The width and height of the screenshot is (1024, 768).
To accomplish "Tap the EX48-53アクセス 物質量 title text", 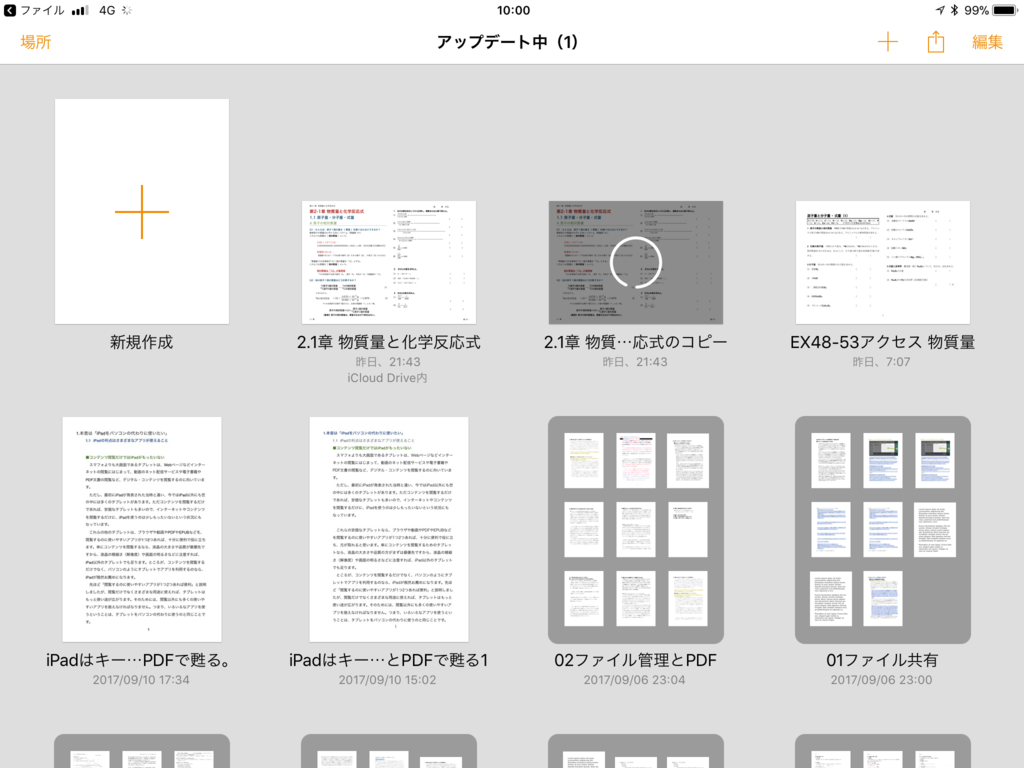I will 882,342.
